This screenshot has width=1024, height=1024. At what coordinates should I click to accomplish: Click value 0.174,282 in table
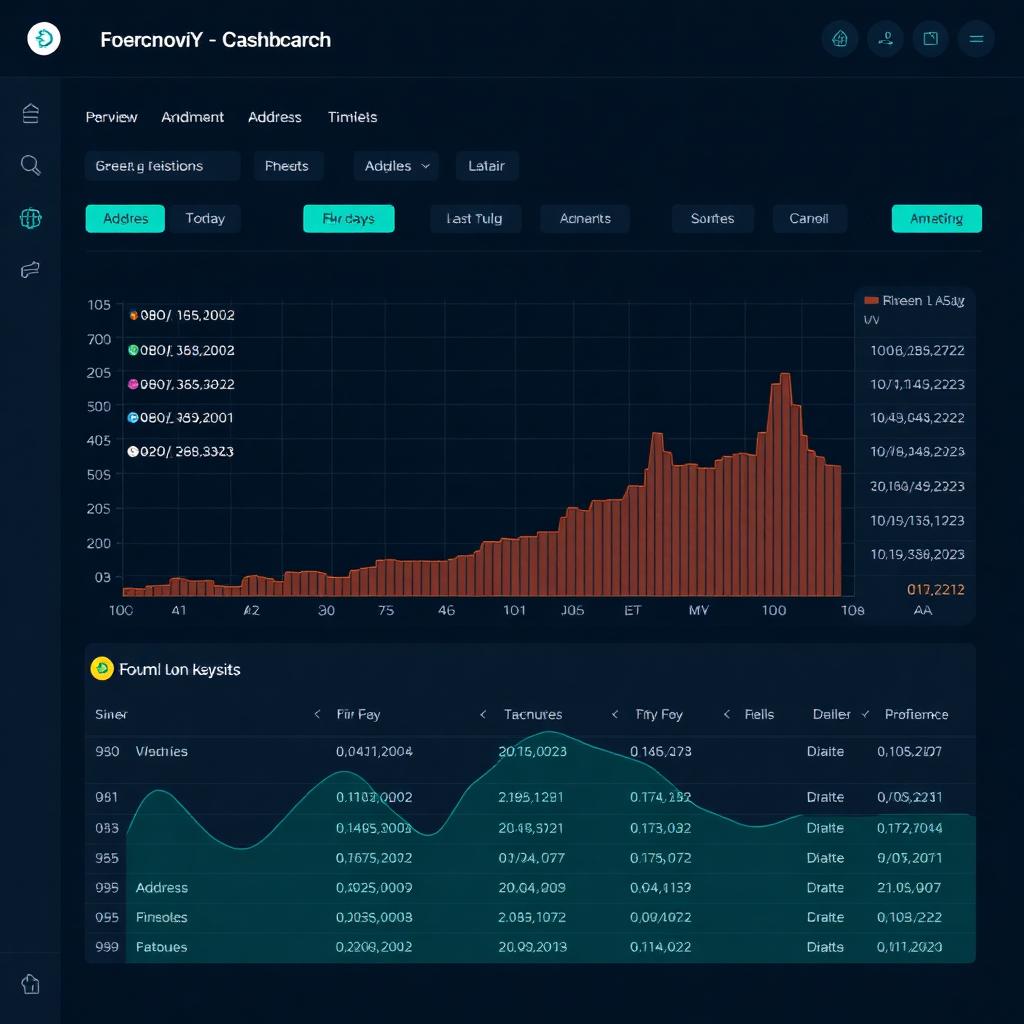click(661, 797)
